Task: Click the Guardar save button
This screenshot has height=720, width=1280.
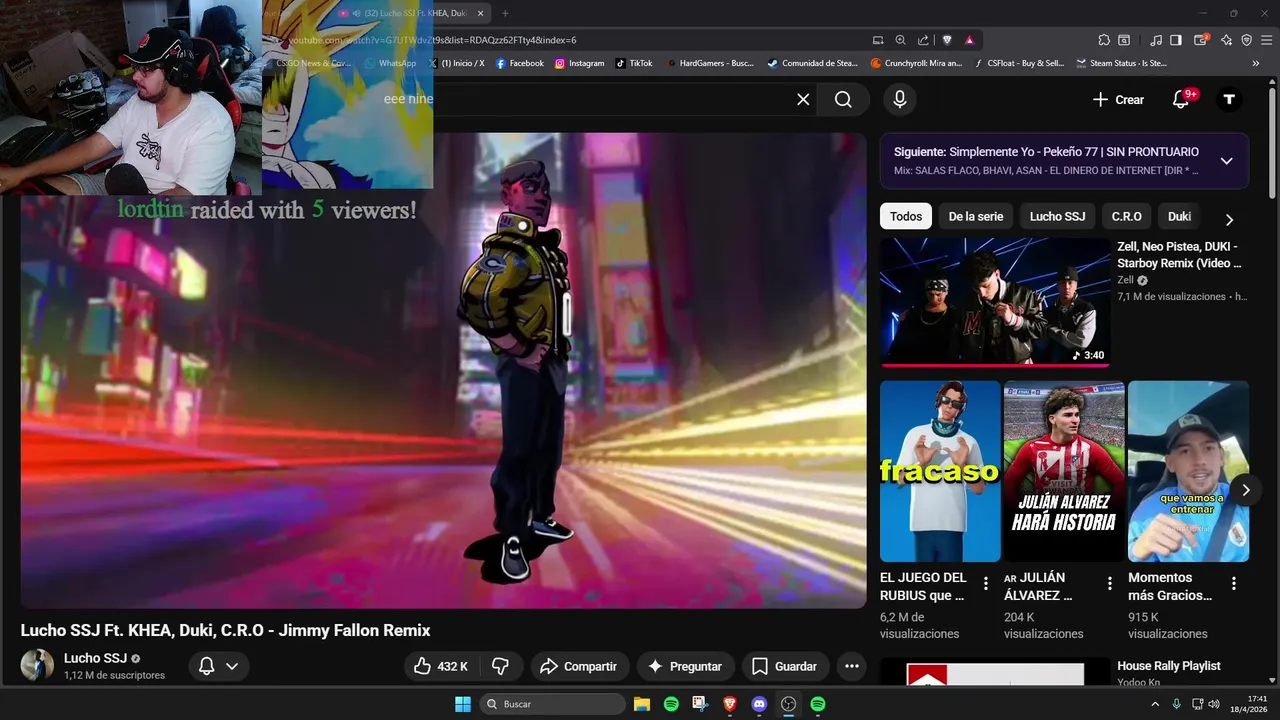Action: 784,666
